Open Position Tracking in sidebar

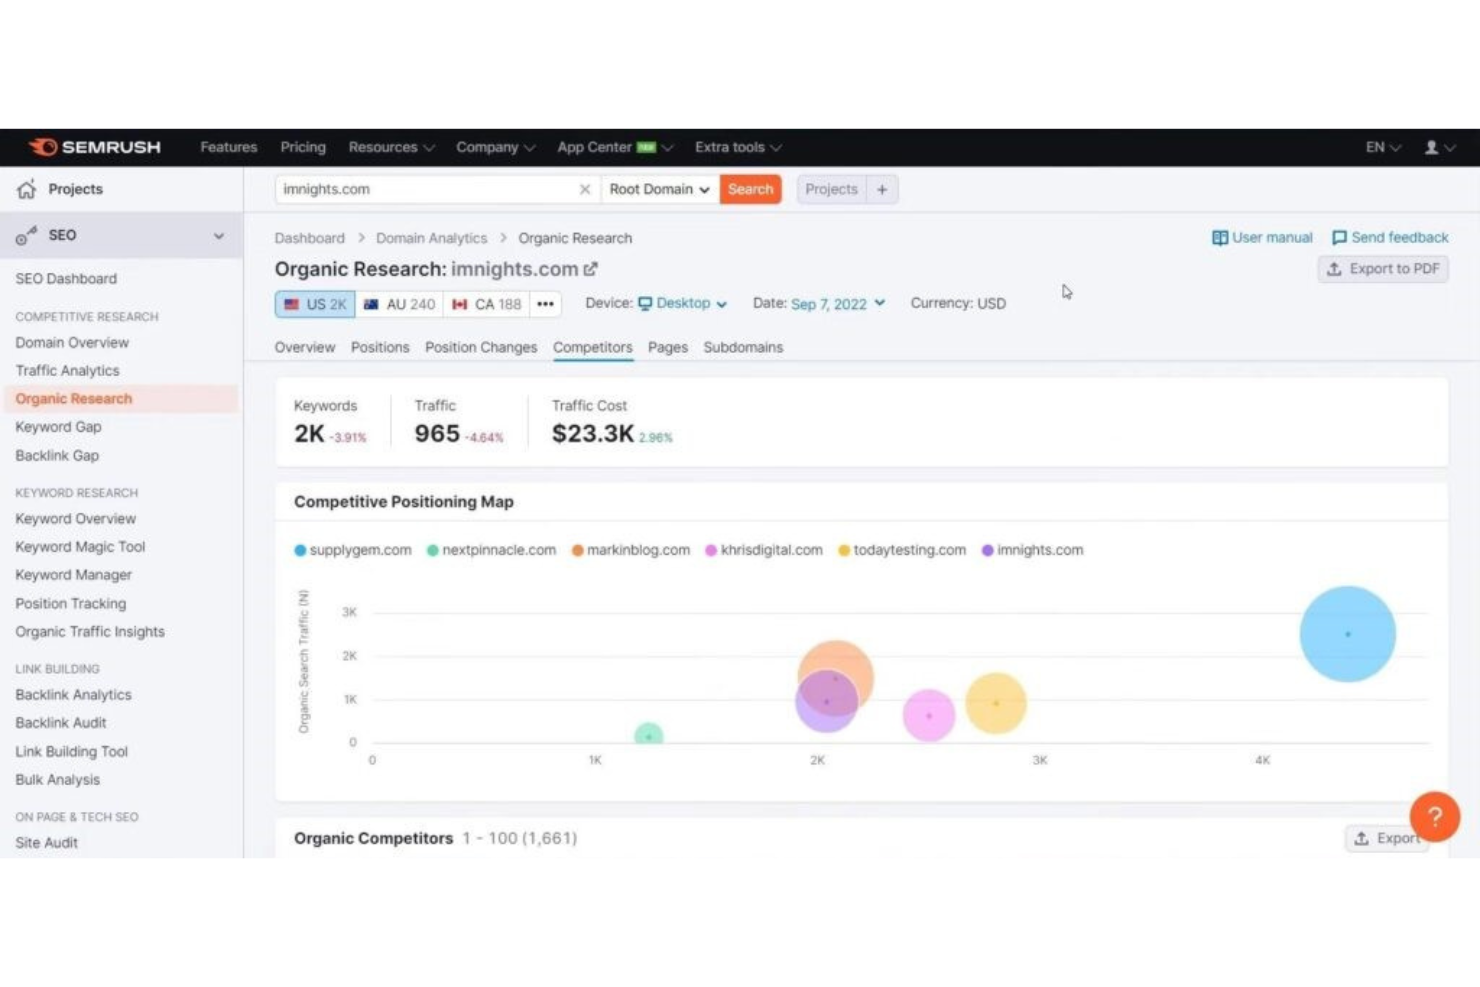point(71,604)
